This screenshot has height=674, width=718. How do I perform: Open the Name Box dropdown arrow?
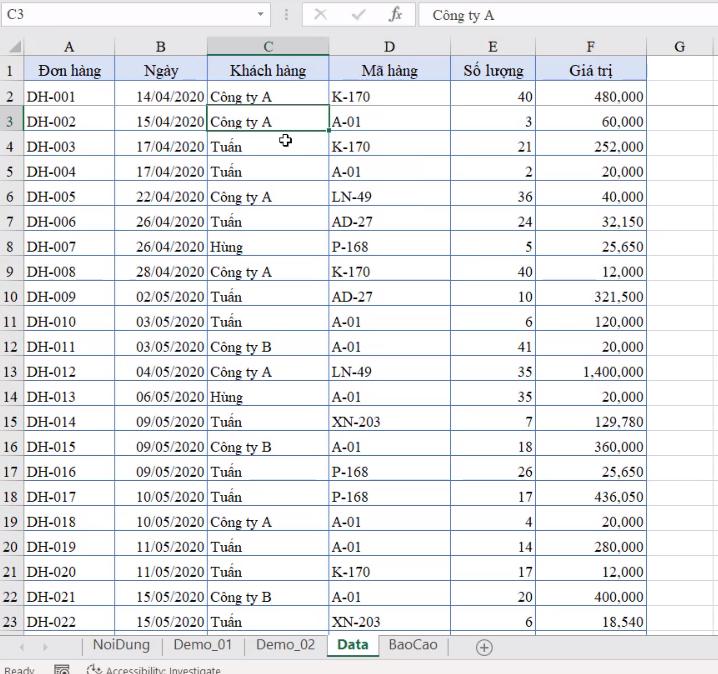coord(260,14)
